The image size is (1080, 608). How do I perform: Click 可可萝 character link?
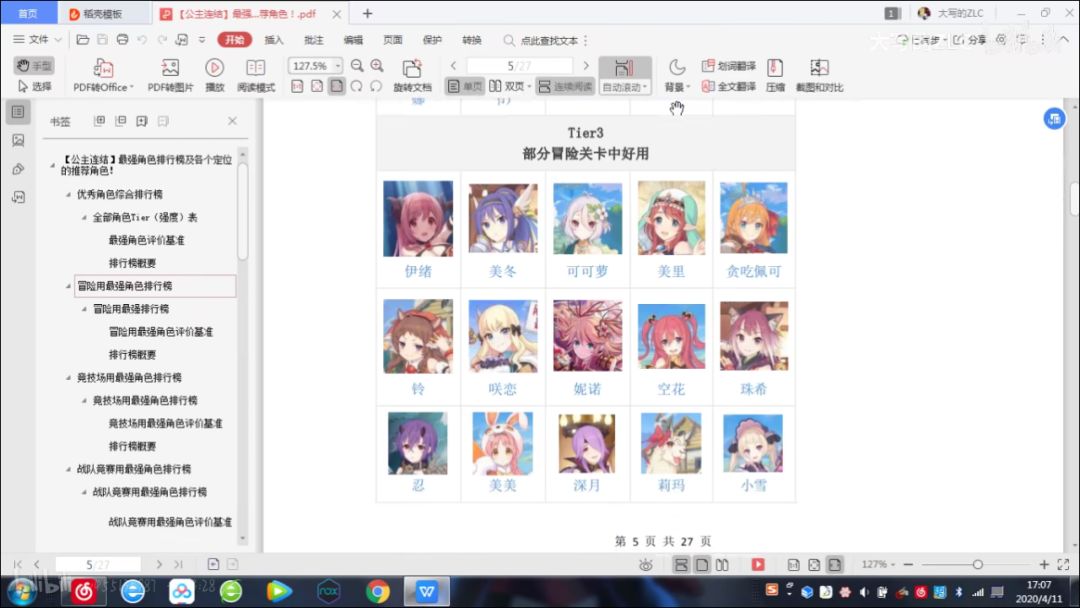(x=587, y=271)
